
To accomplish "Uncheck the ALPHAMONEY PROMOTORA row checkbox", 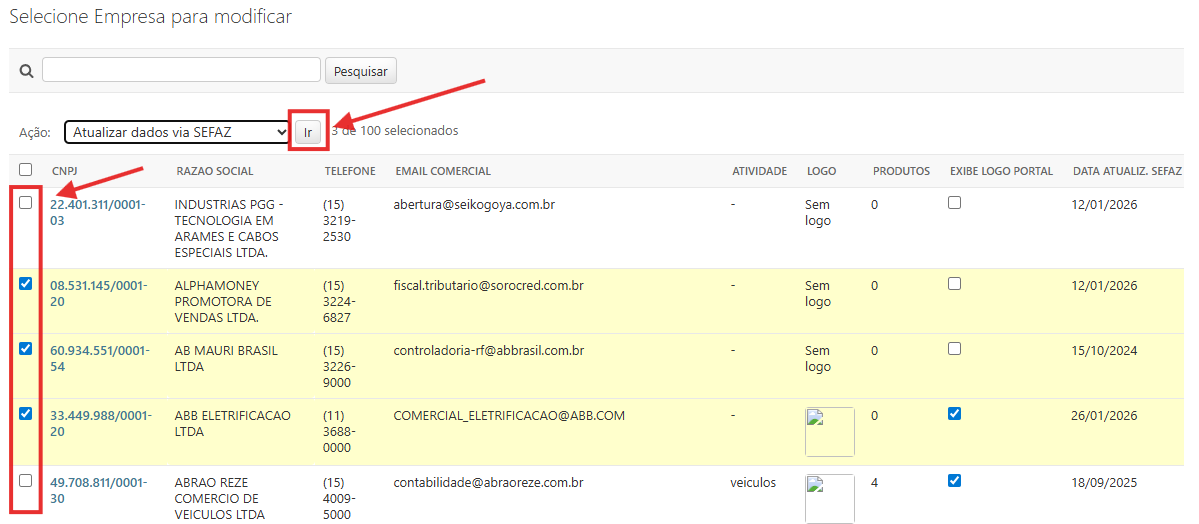I will [26, 284].
